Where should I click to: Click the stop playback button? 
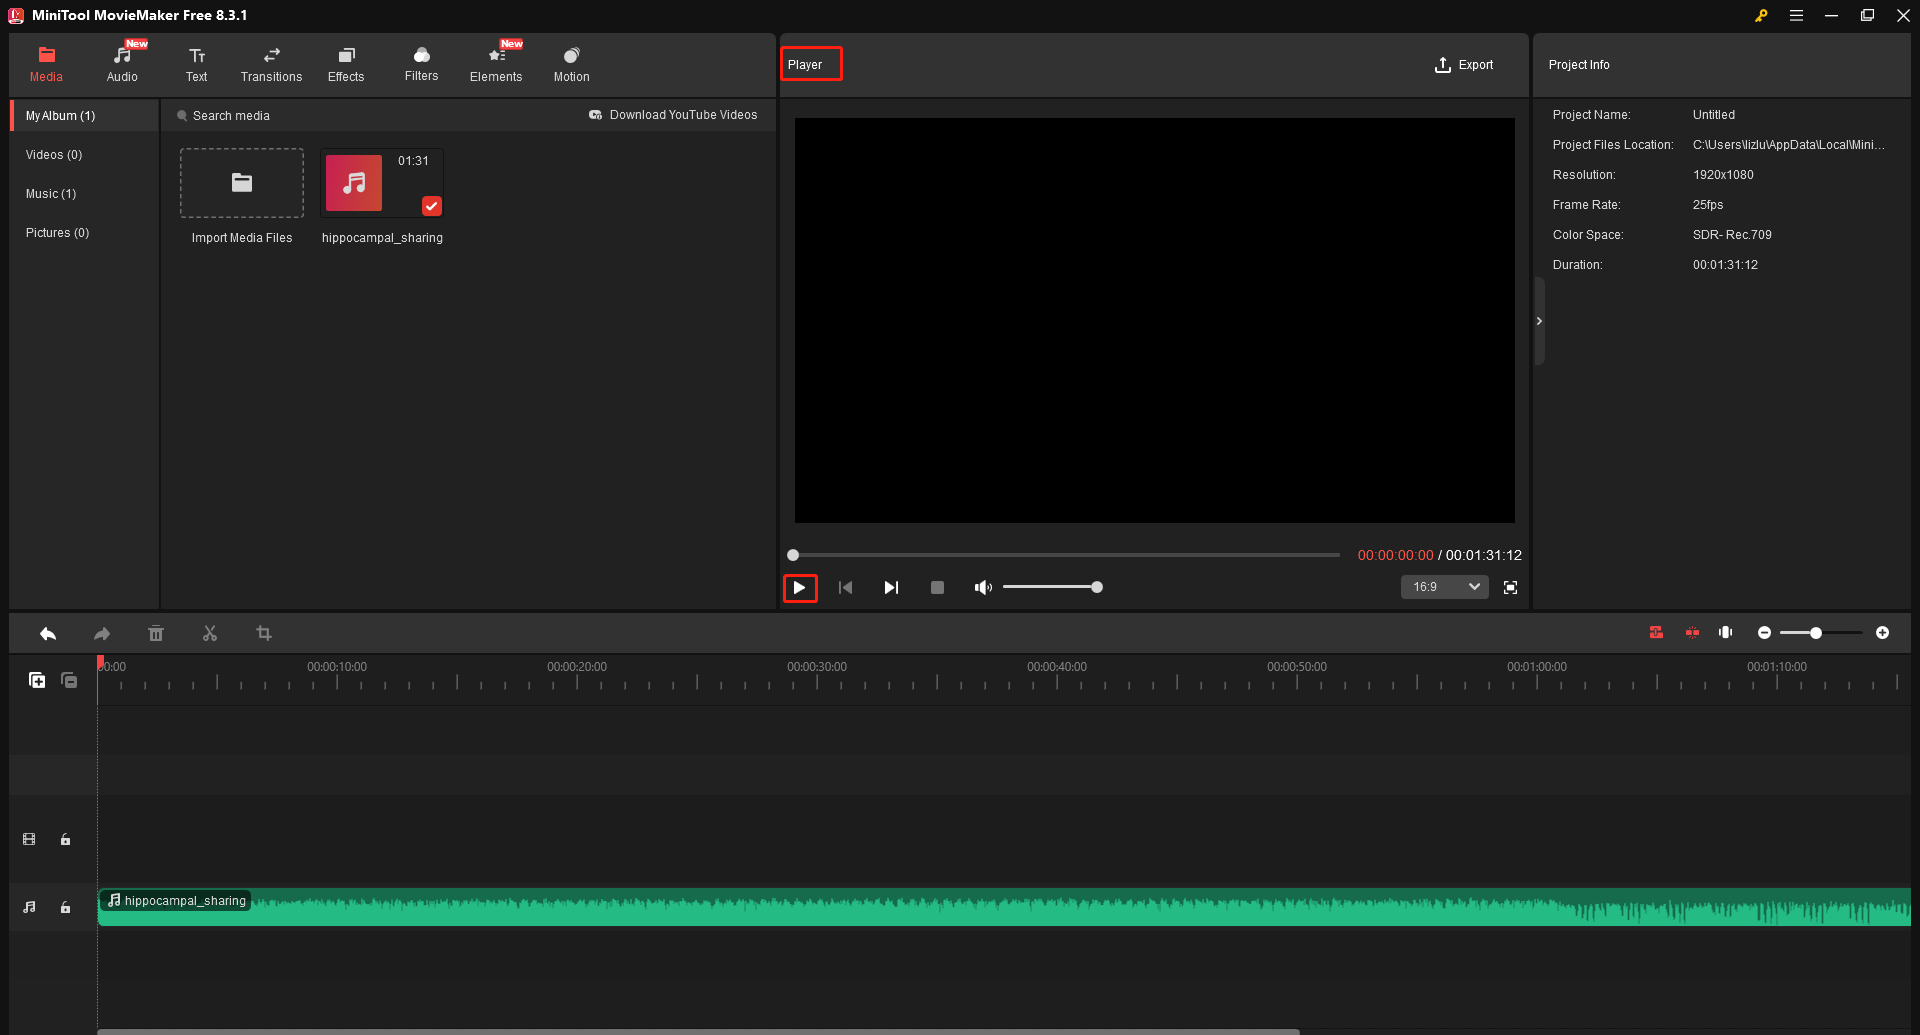pos(937,587)
